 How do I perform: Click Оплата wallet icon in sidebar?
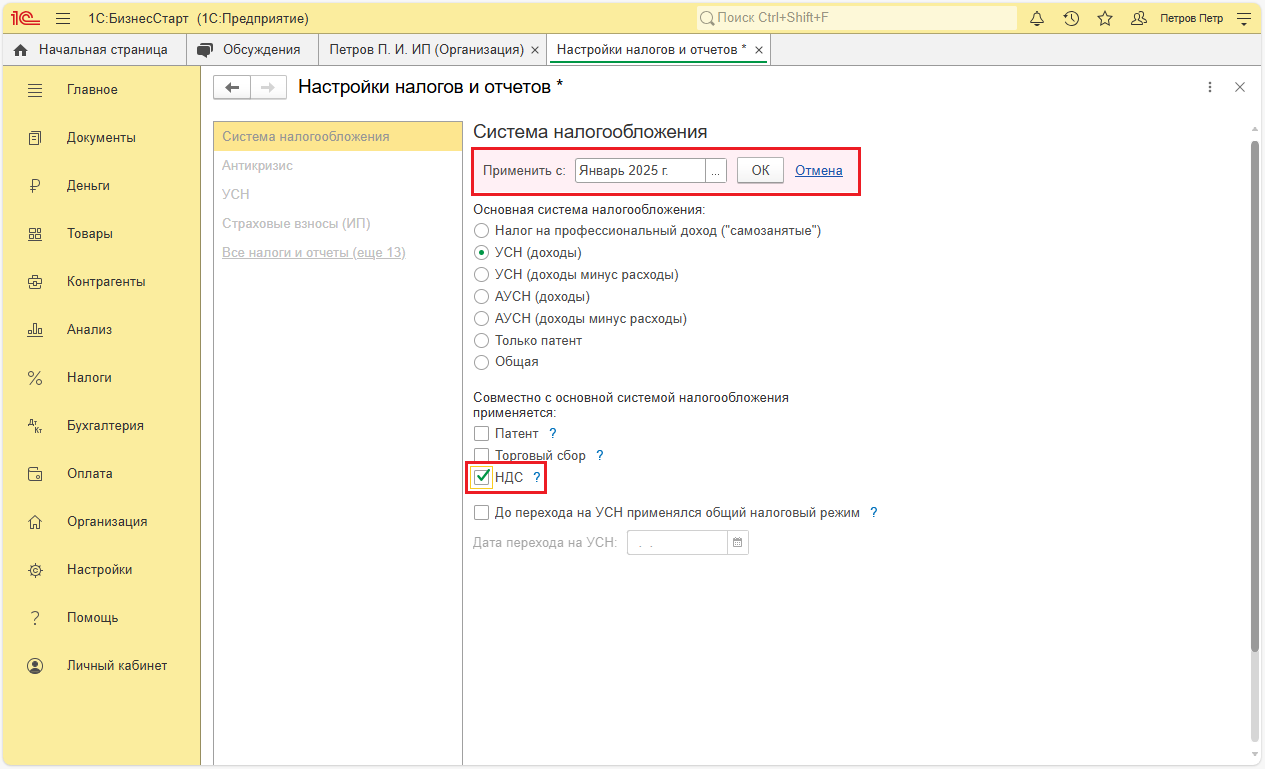click(x=35, y=474)
